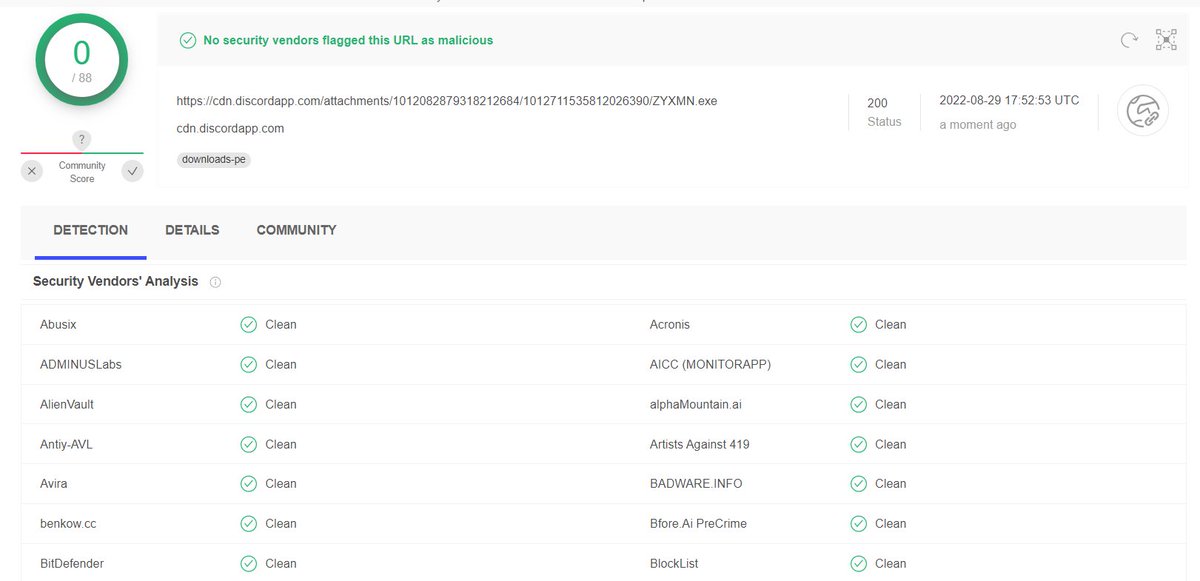Click the Community Score label
The image size is (1200, 581).
point(82,172)
